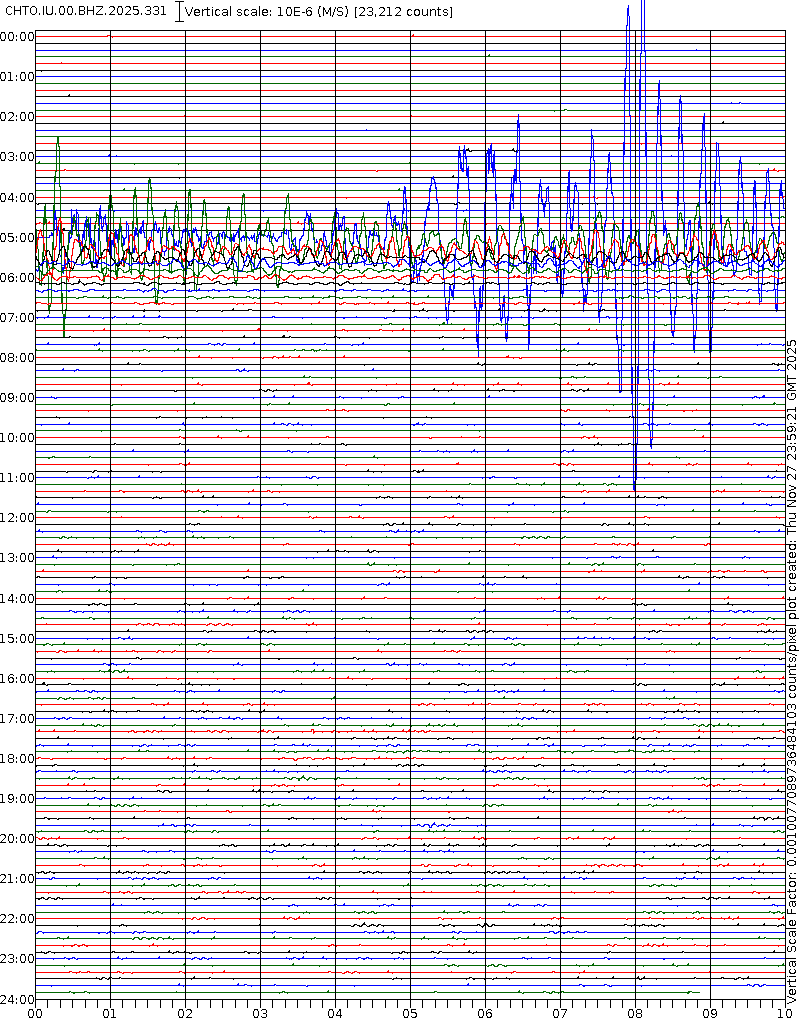Viewport: 800px width, 1024px height.
Task: Select the 18:00 hour label on left axis
Action: [17, 759]
